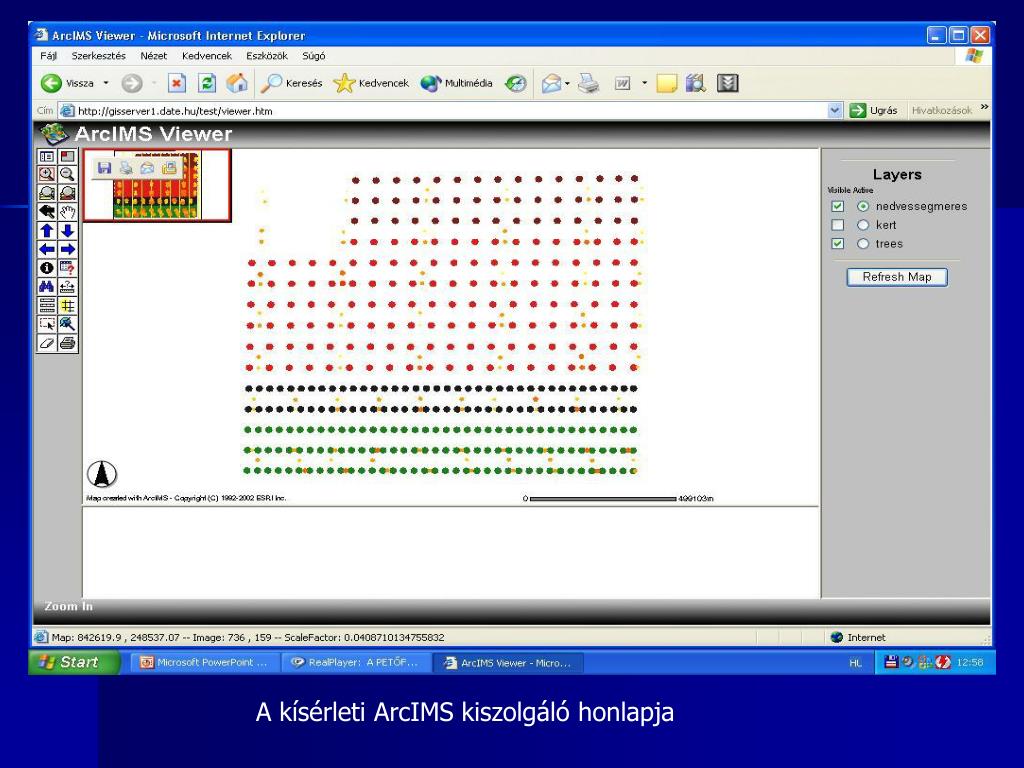Pan map east with right arrow
This screenshot has height=768, width=1024.
(x=67, y=249)
